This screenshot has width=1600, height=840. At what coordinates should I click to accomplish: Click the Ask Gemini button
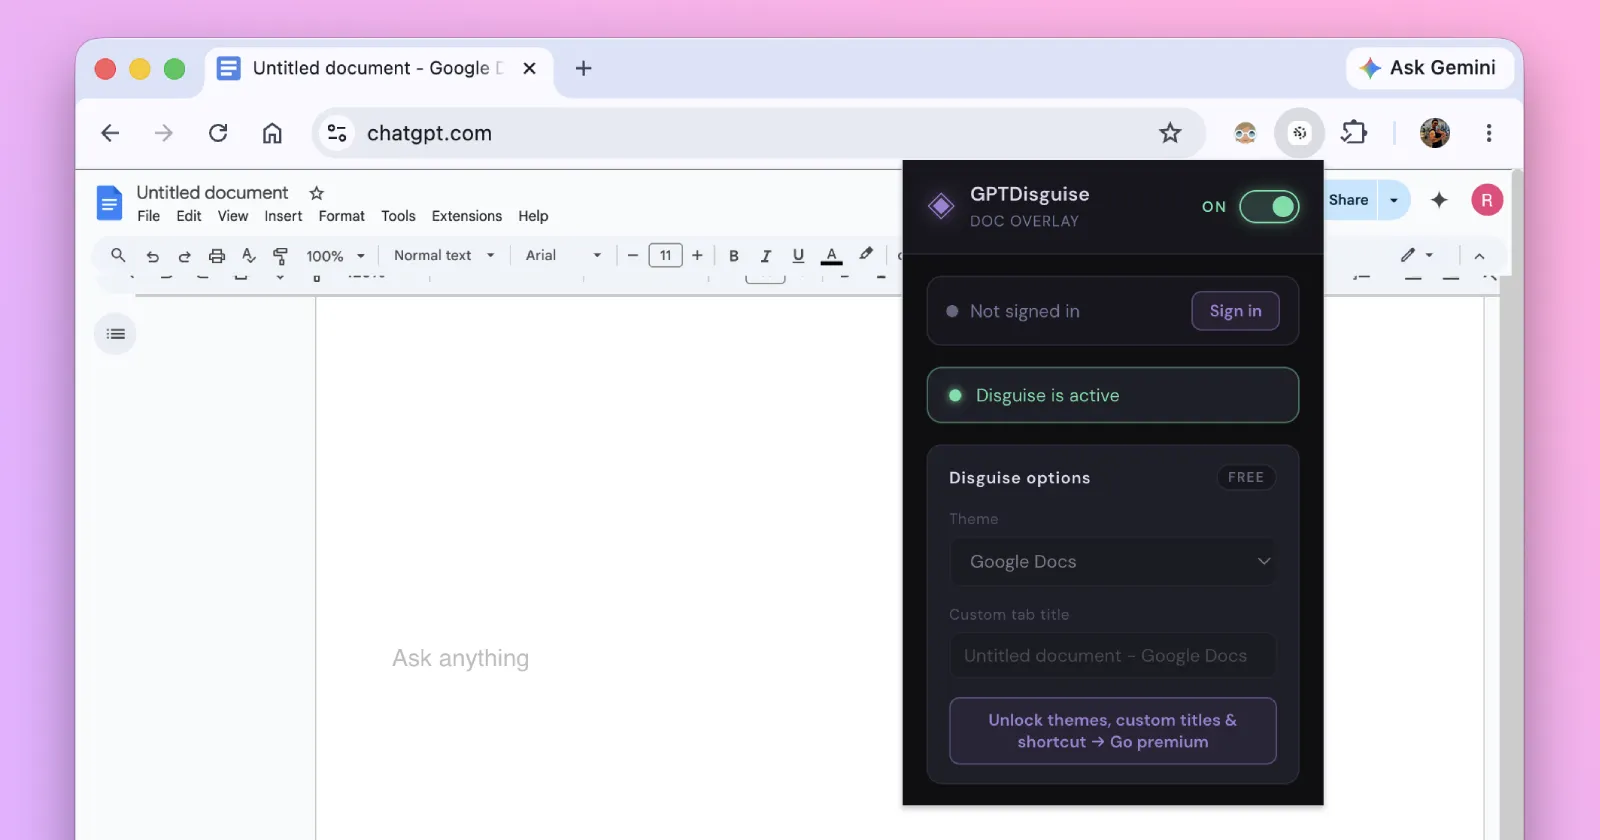pos(1428,68)
